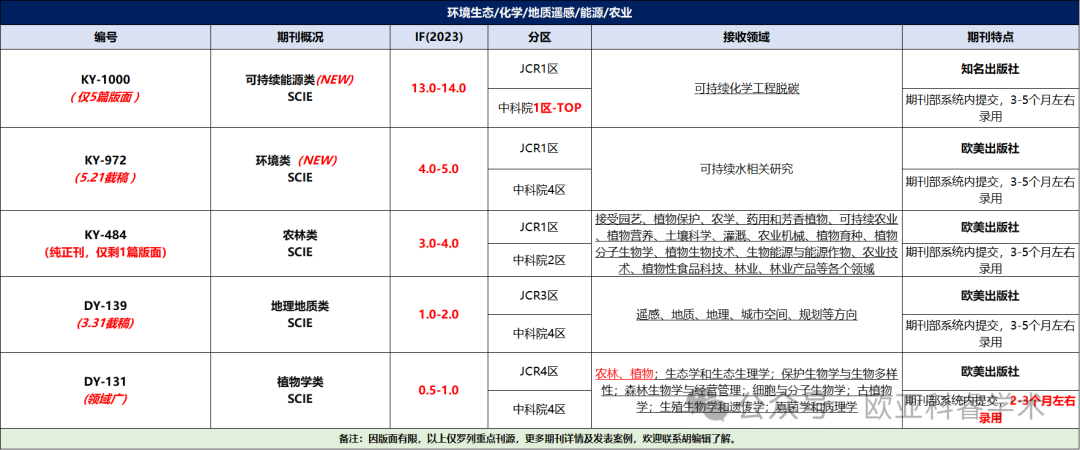Click the 备注 footer note
The image size is (1080, 450).
(x=539, y=438)
